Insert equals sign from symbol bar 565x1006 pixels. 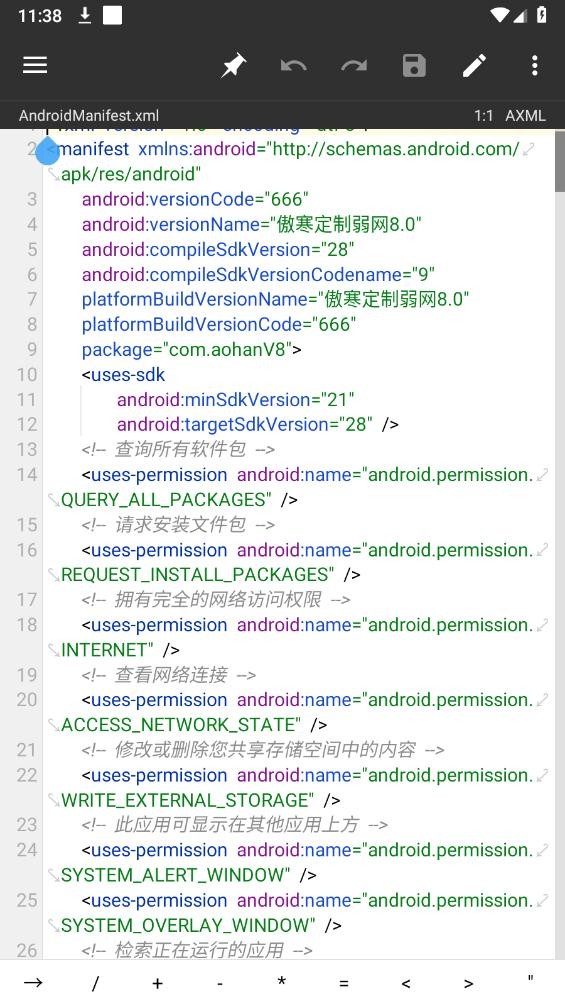point(344,984)
